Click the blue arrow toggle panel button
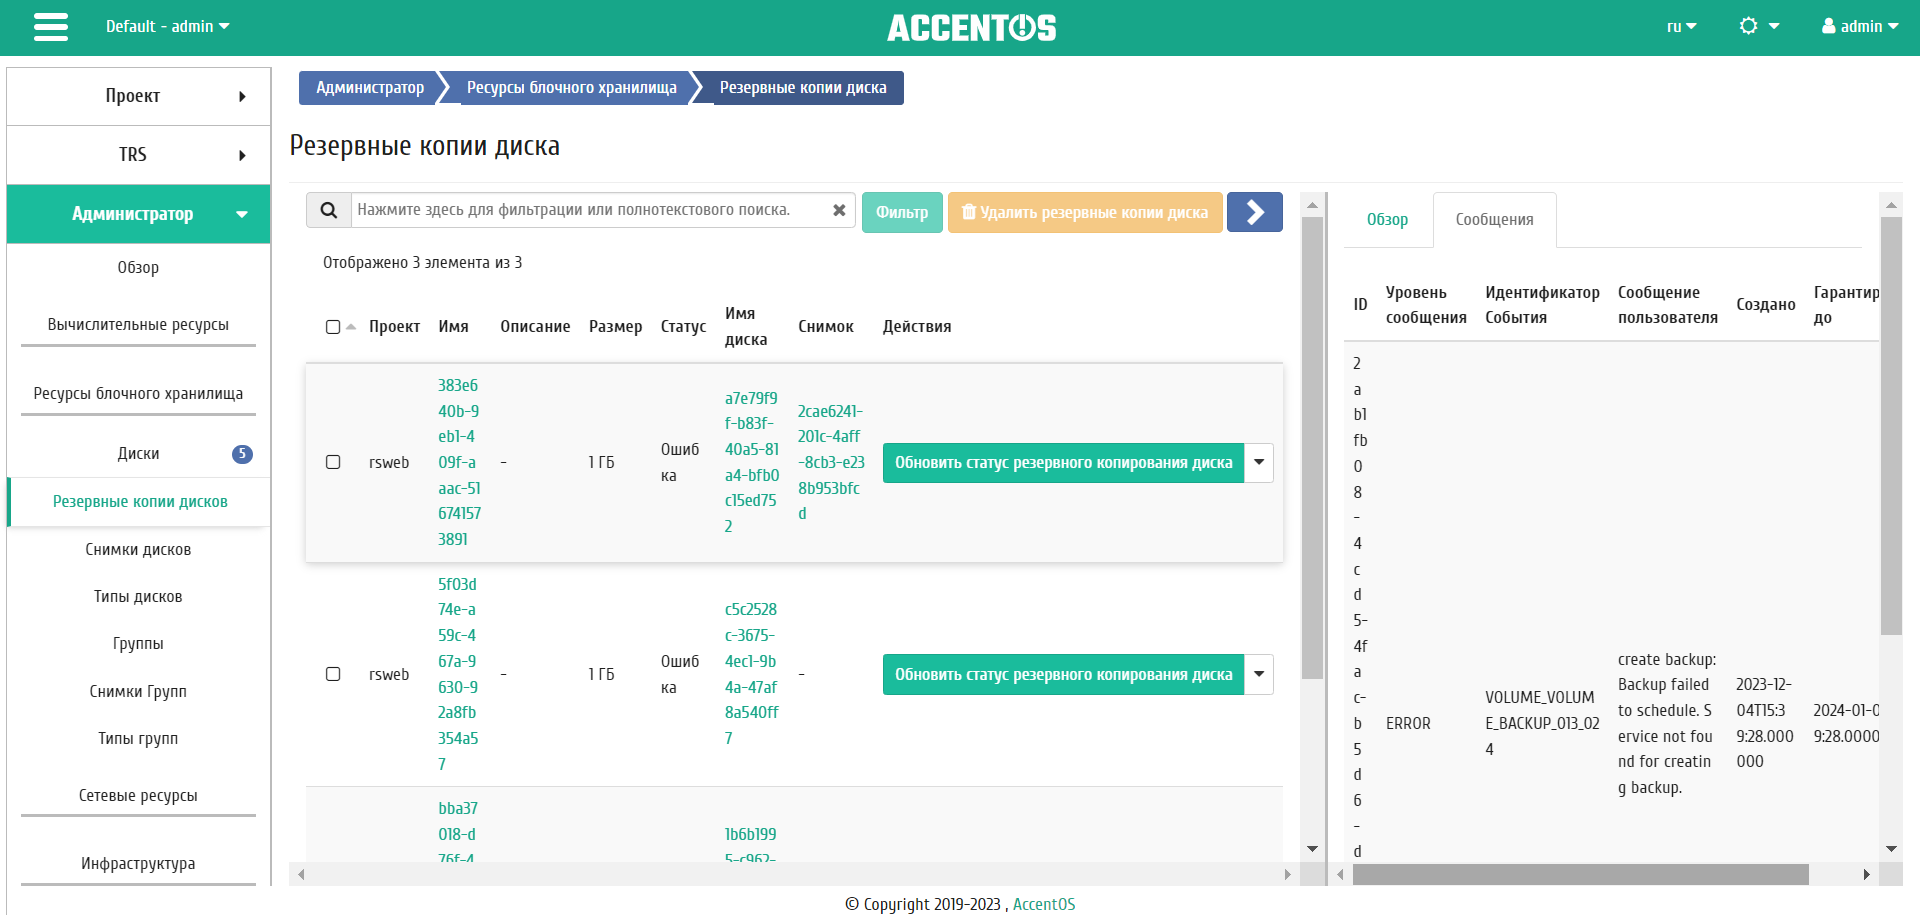 click(x=1254, y=212)
